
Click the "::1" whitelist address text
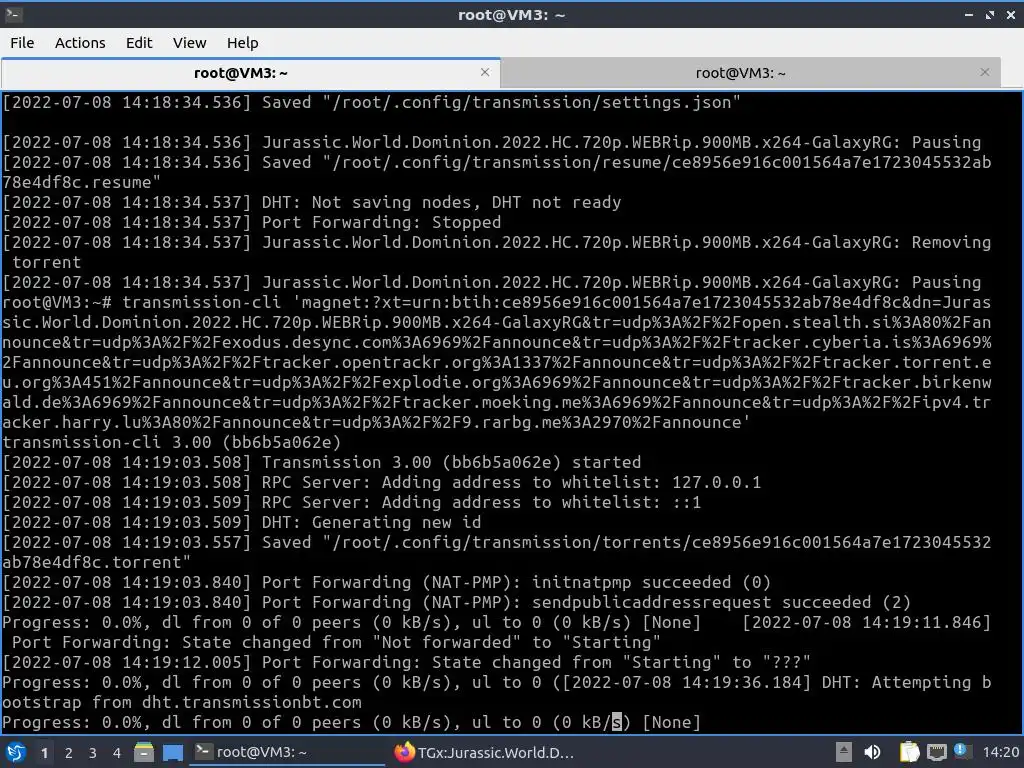point(686,502)
